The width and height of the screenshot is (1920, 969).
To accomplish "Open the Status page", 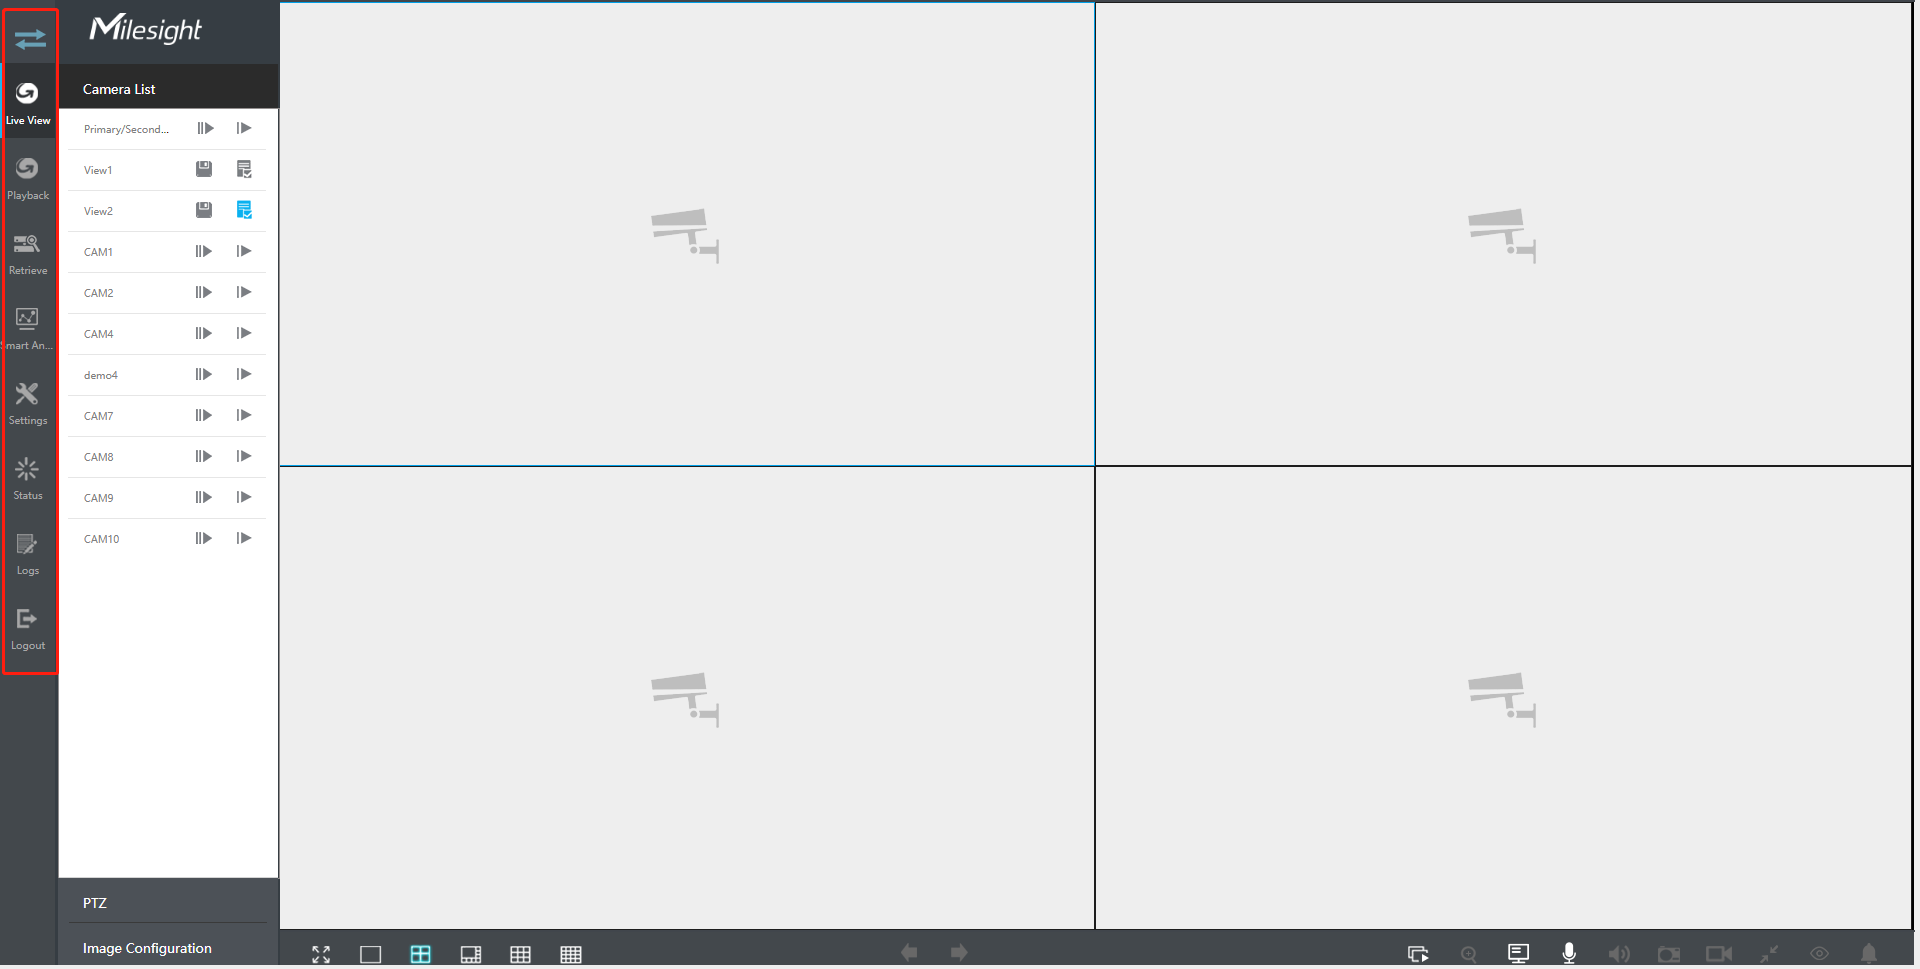I will [28, 478].
